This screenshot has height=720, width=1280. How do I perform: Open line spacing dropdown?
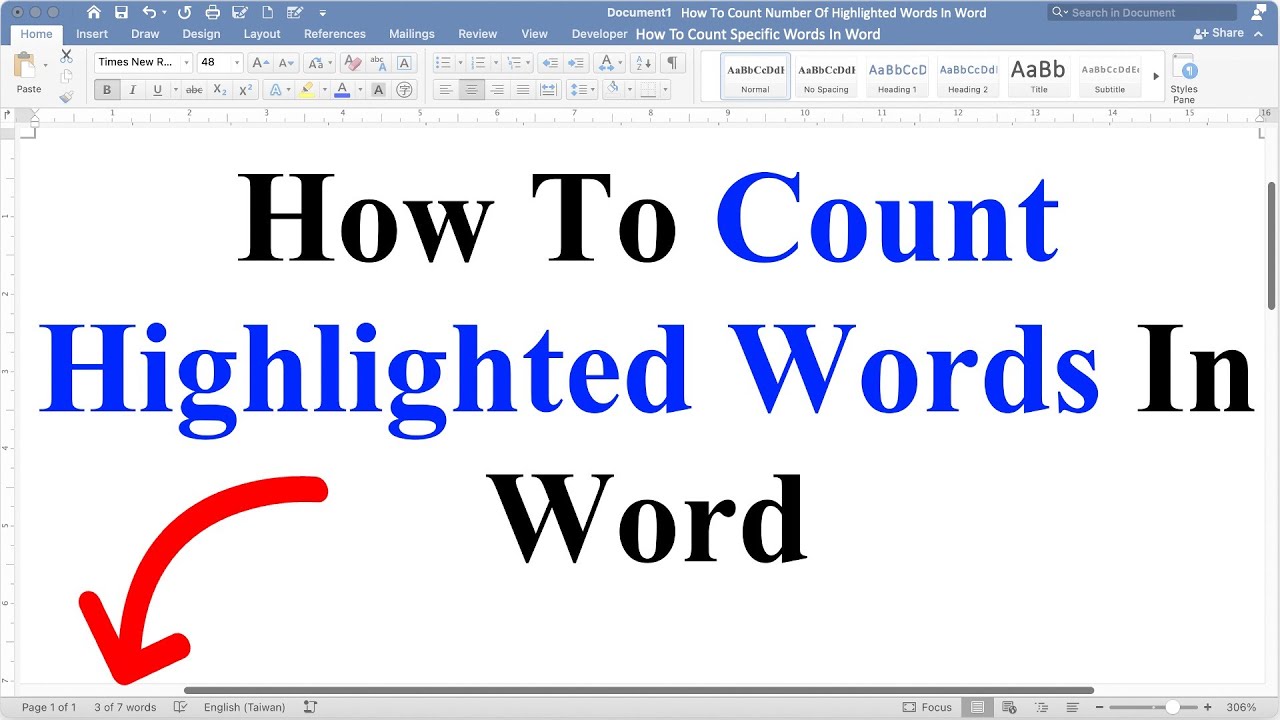click(x=582, y=90)
